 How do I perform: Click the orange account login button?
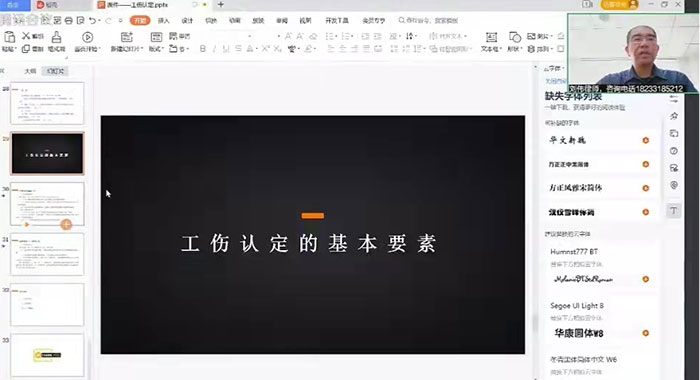pos(620,4)
